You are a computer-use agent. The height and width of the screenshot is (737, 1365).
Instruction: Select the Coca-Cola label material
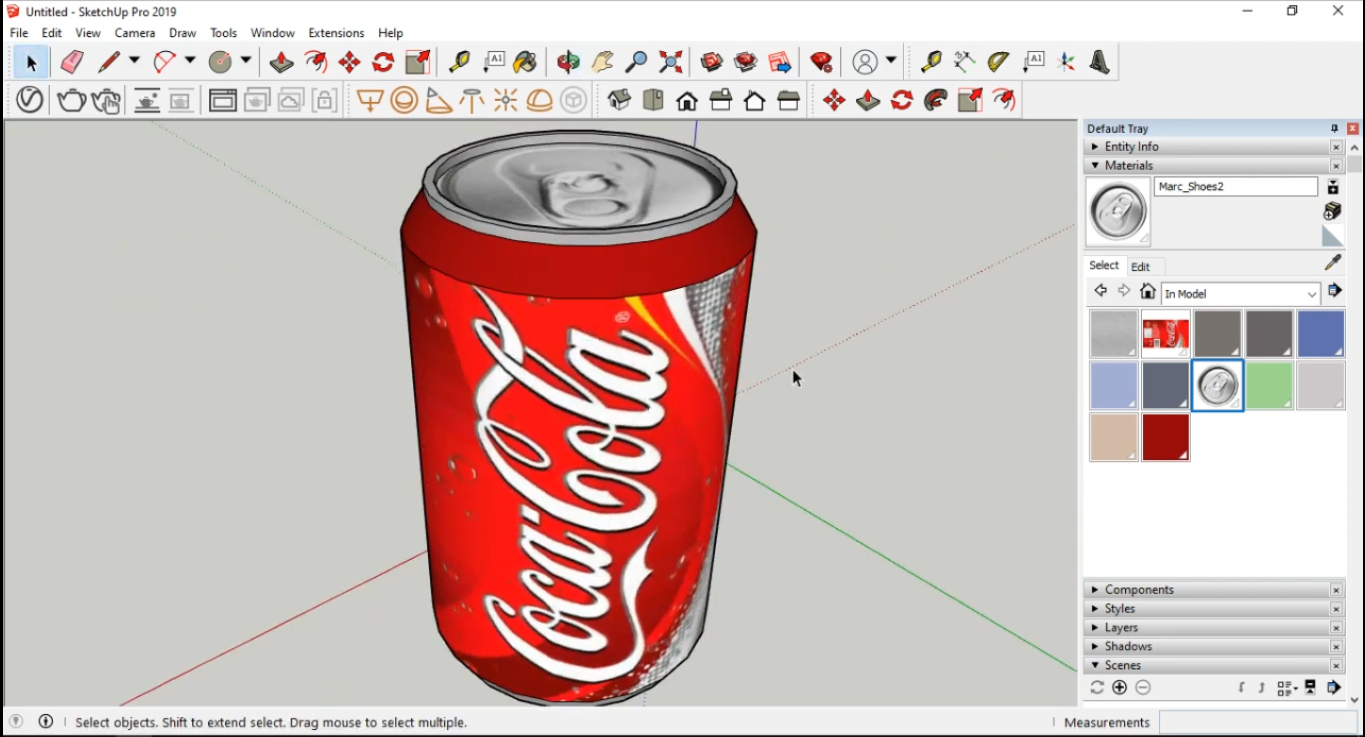point(1166,334)
